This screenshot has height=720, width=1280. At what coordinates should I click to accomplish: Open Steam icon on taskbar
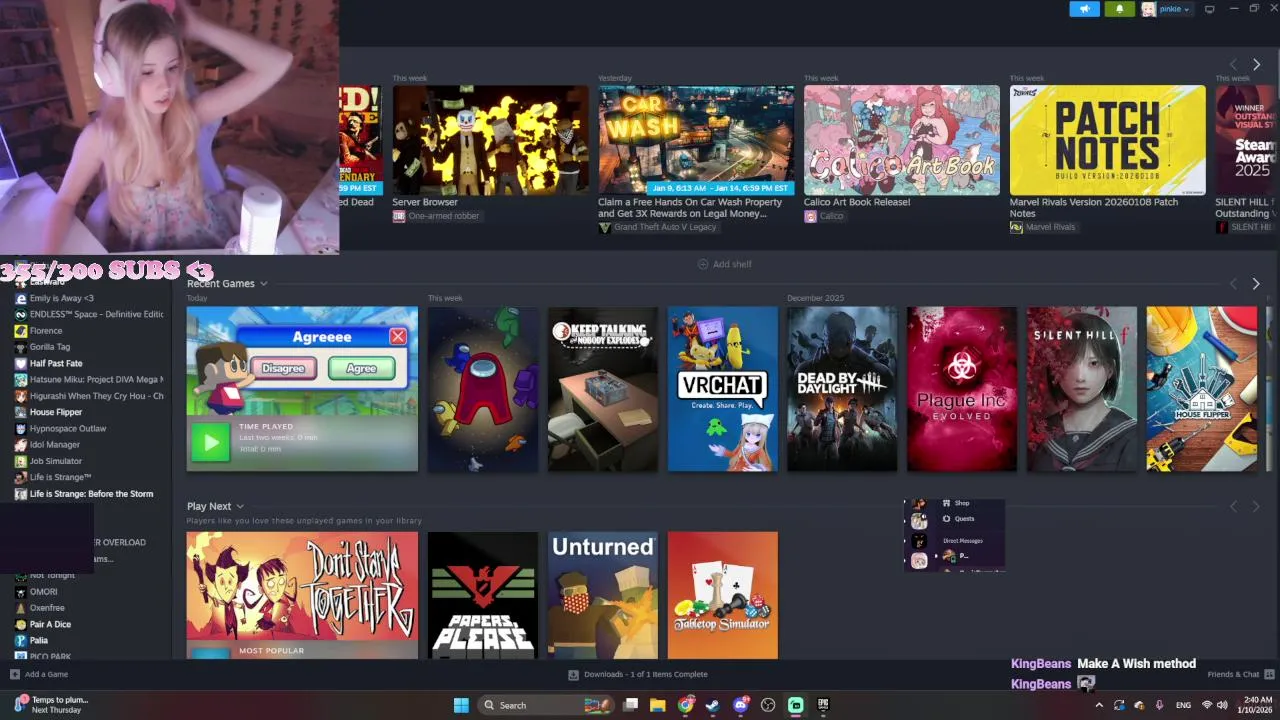pos(712,705)
